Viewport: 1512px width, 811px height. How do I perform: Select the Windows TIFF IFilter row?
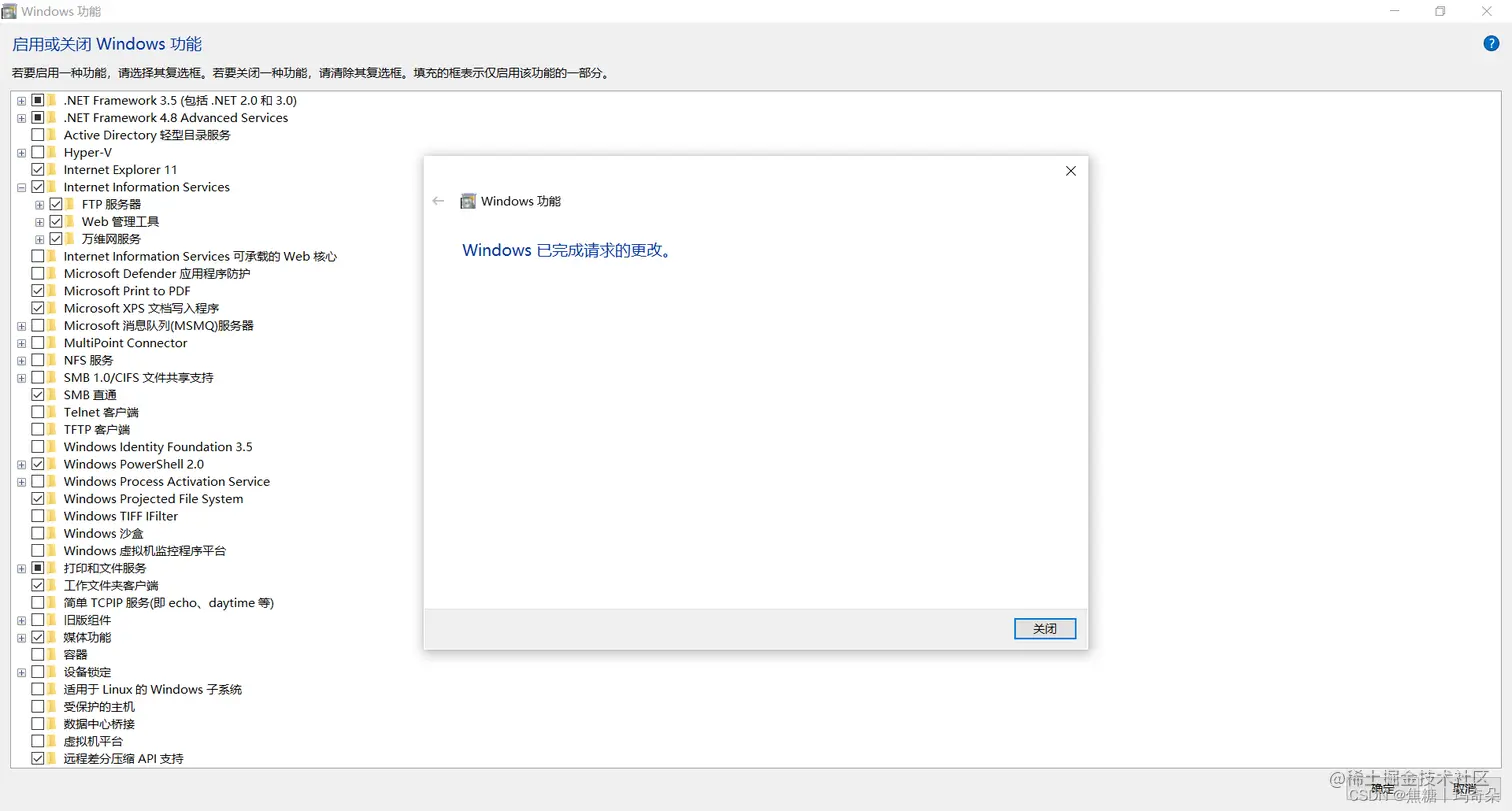121,516
